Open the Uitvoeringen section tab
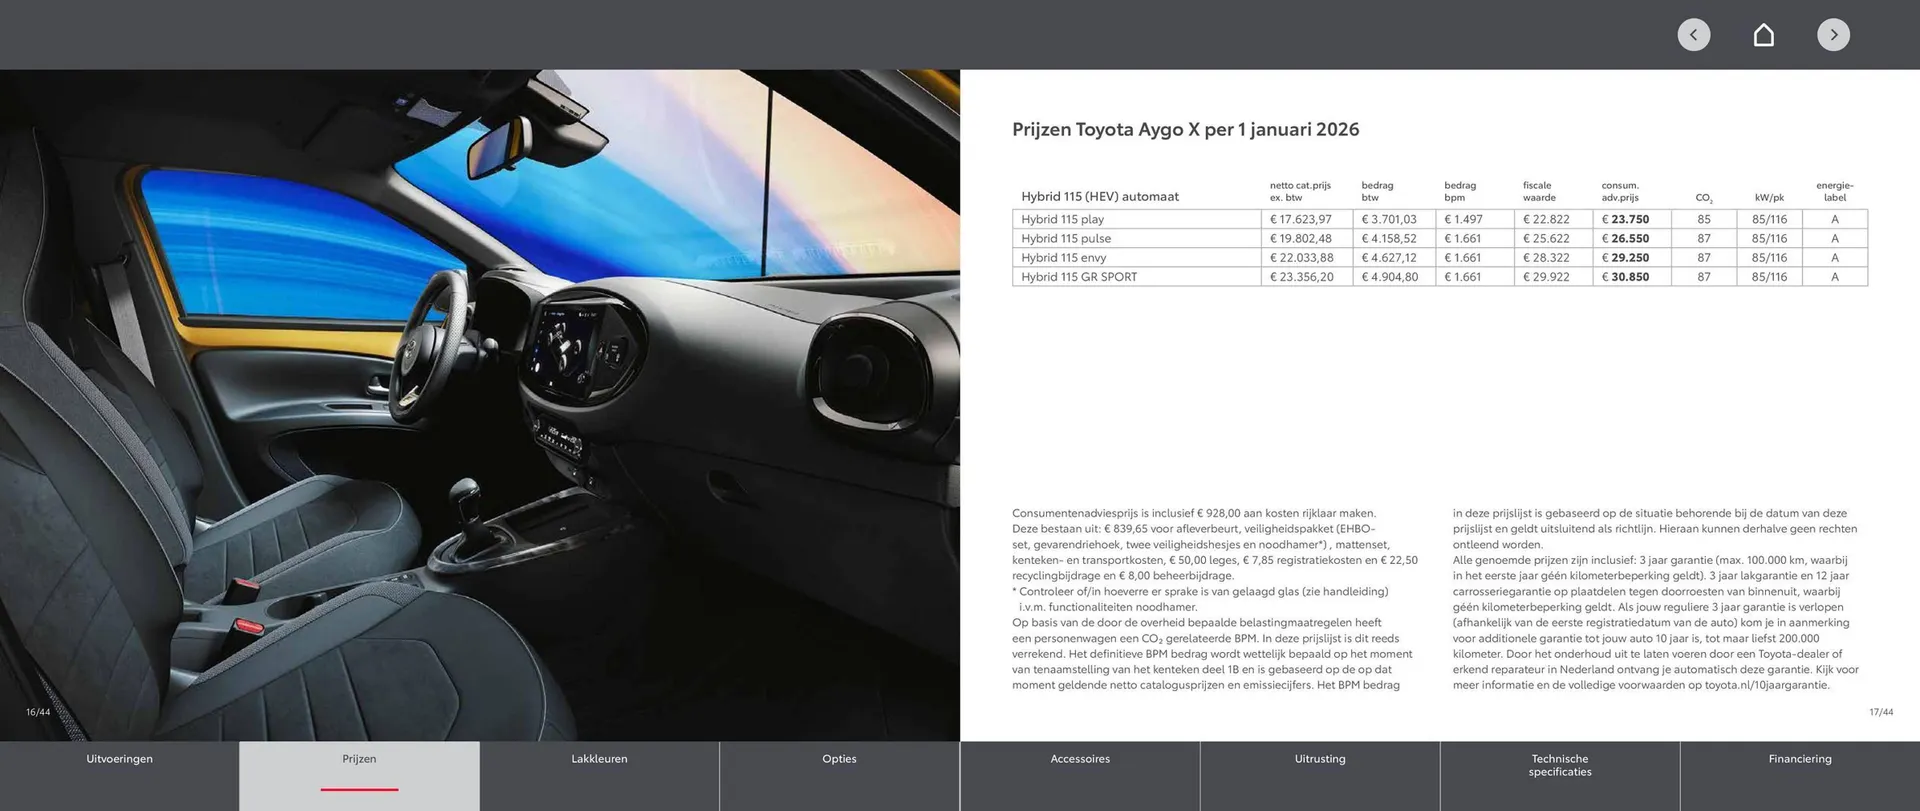Screen dimensions: 1920x811 pyautogui.click(x=120, y=776)
